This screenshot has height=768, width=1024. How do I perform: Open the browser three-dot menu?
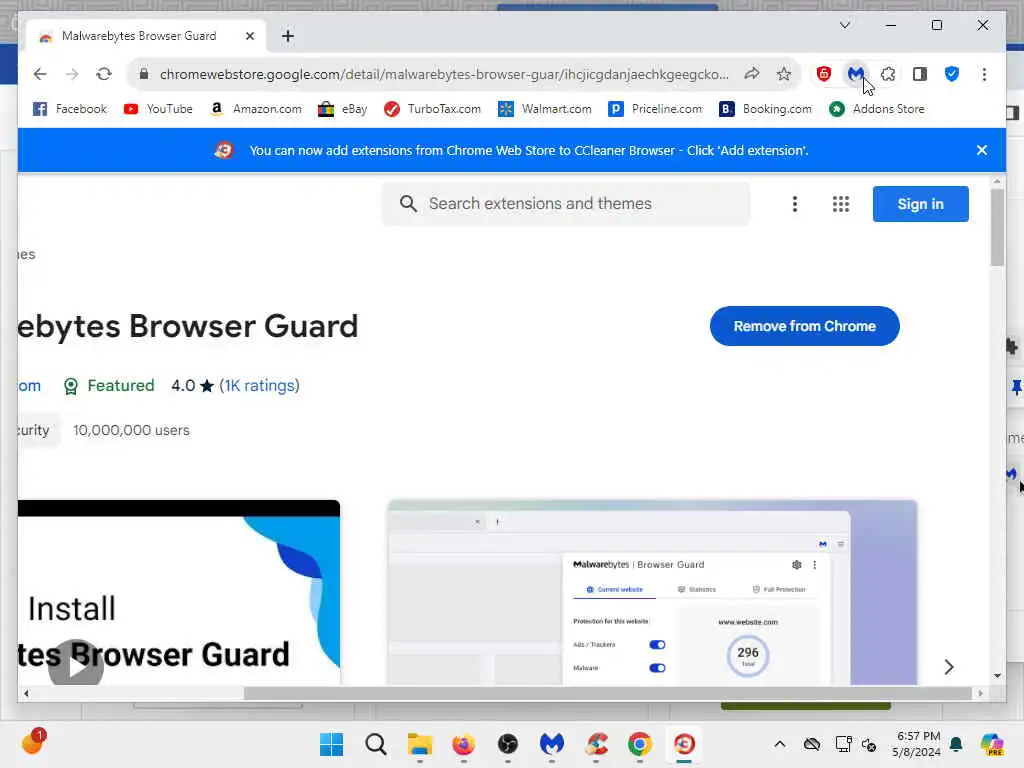tap(984, 74)
